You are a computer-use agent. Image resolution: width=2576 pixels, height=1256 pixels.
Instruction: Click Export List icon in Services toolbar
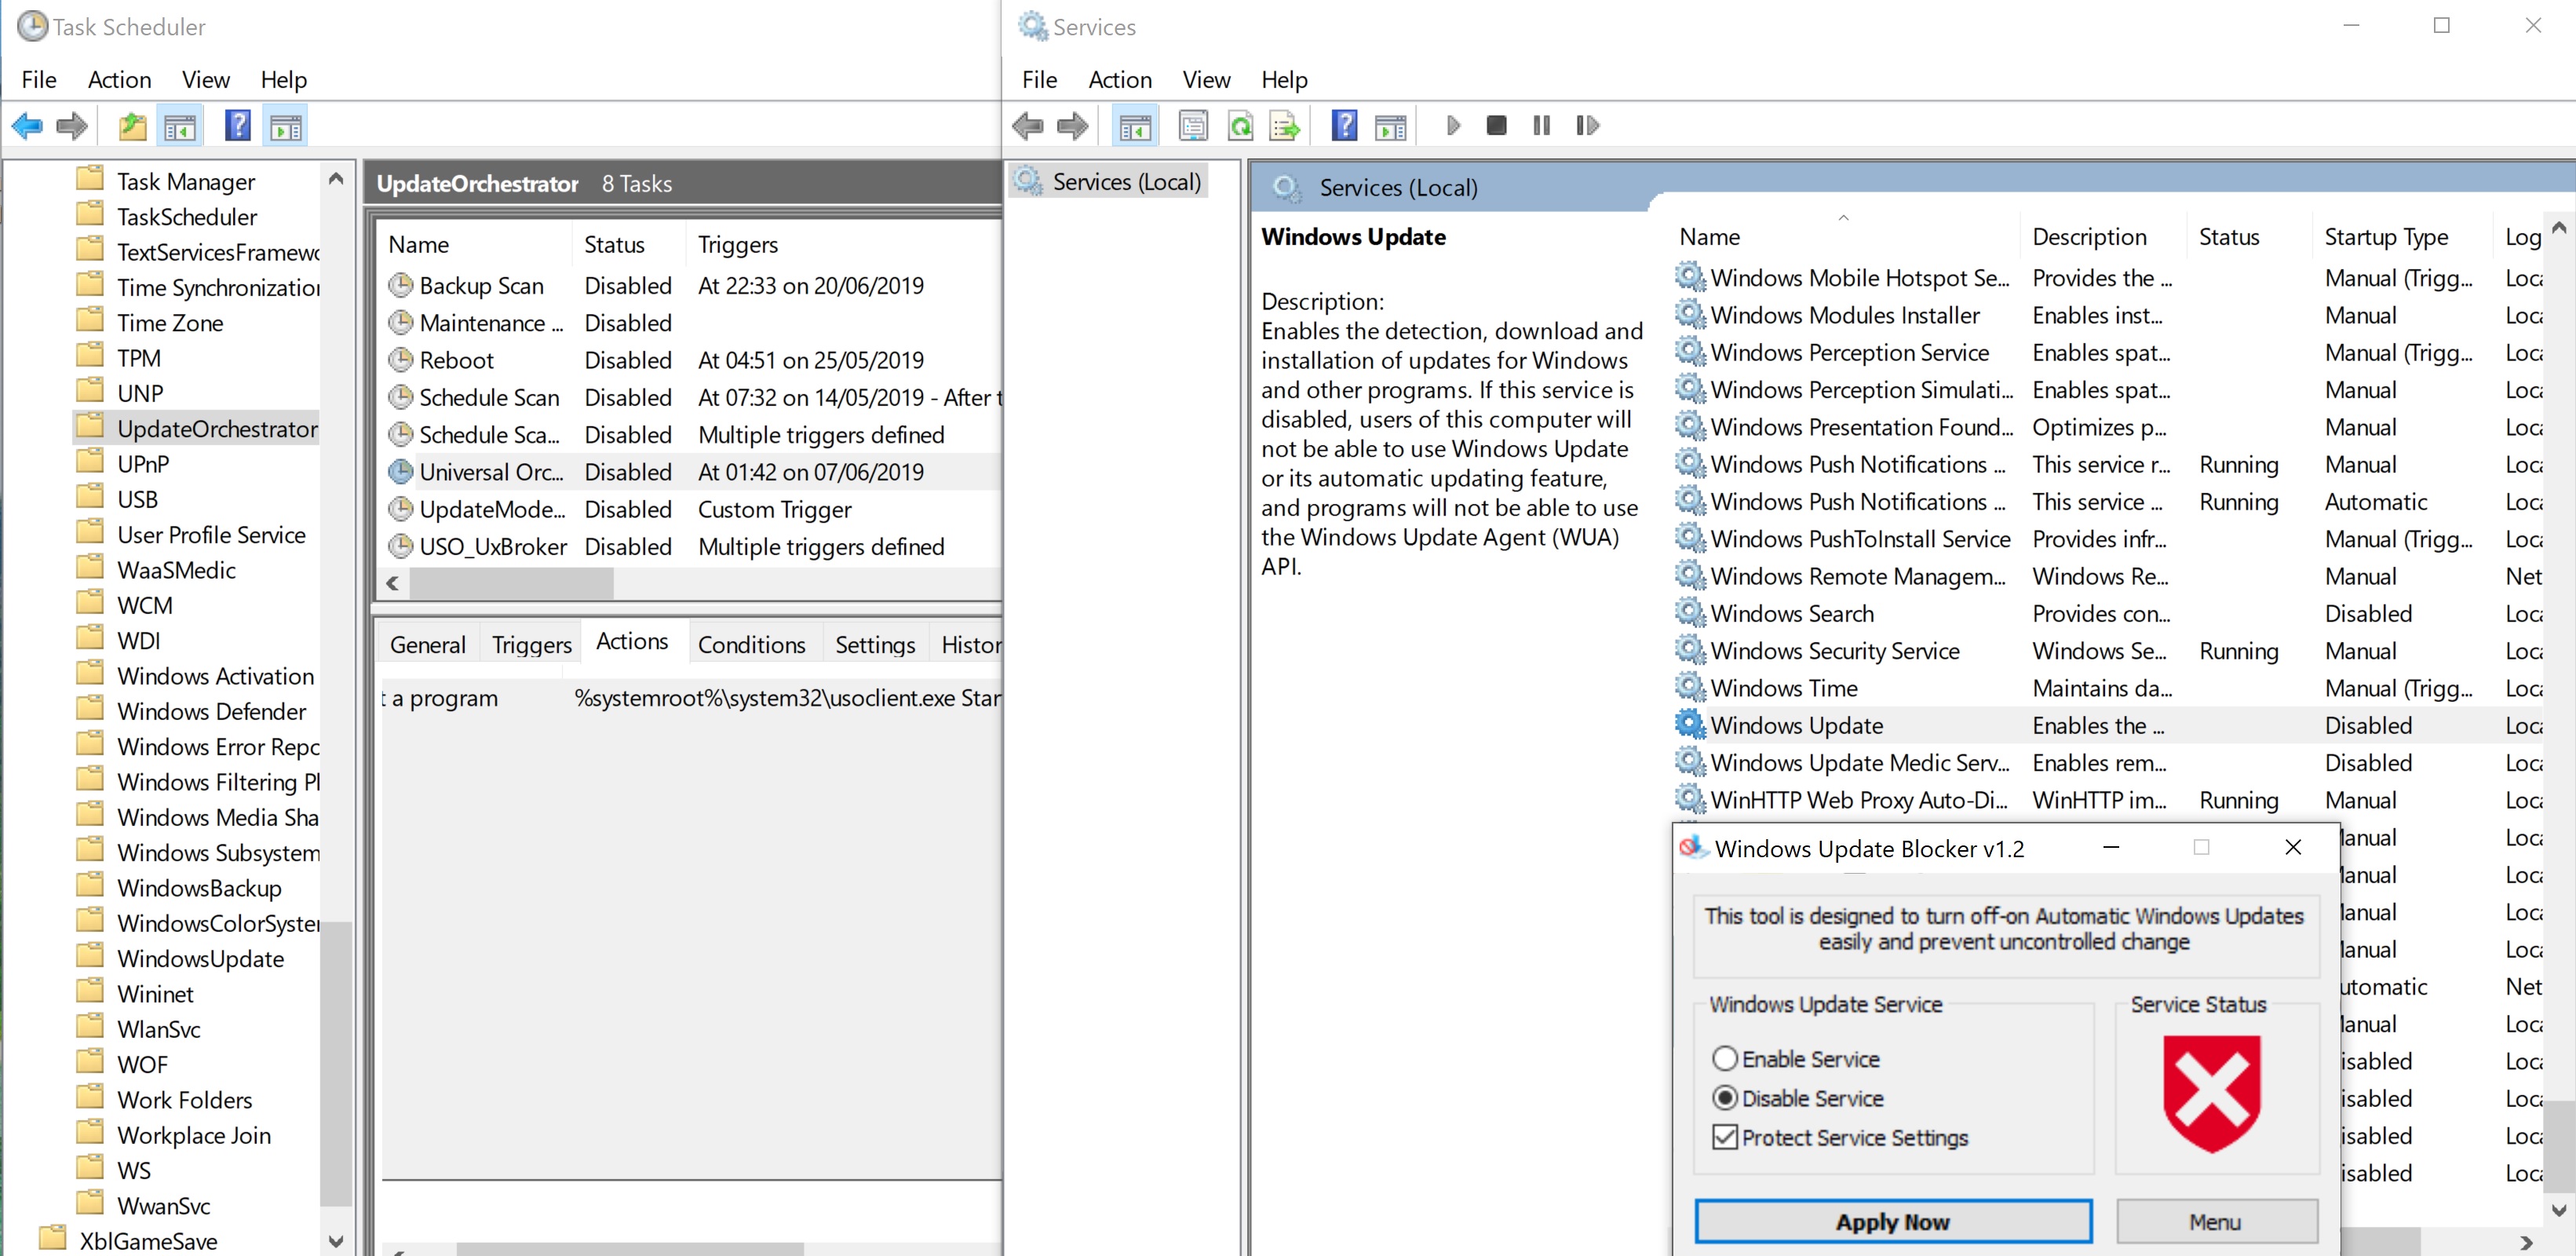point(1284,126)
